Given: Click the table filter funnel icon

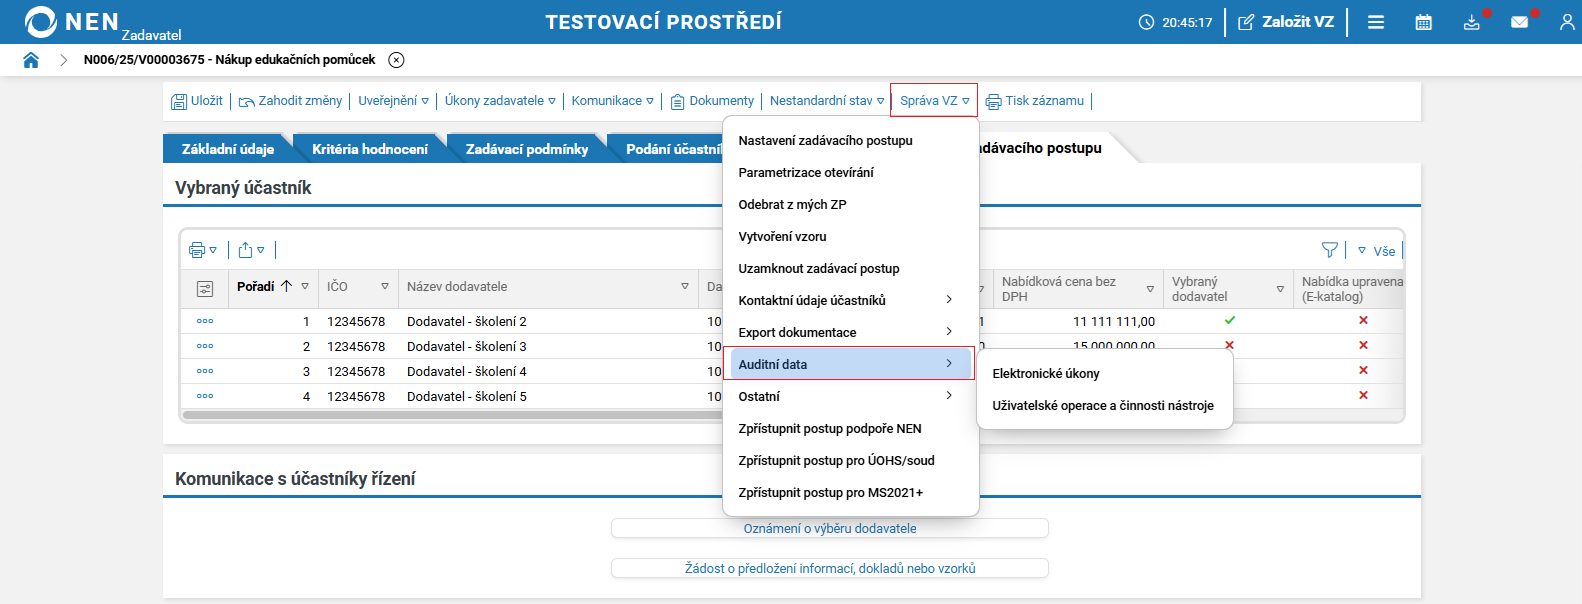Looking at the screenshot, I should click(1329, 250).
